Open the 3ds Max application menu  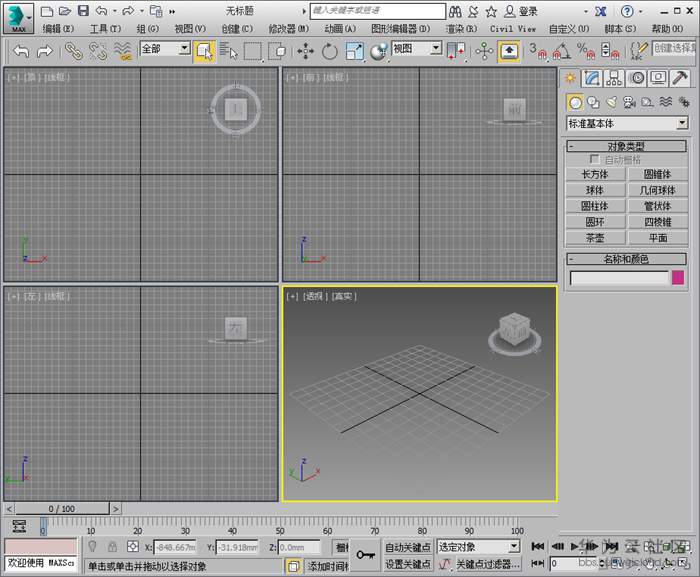18,18
